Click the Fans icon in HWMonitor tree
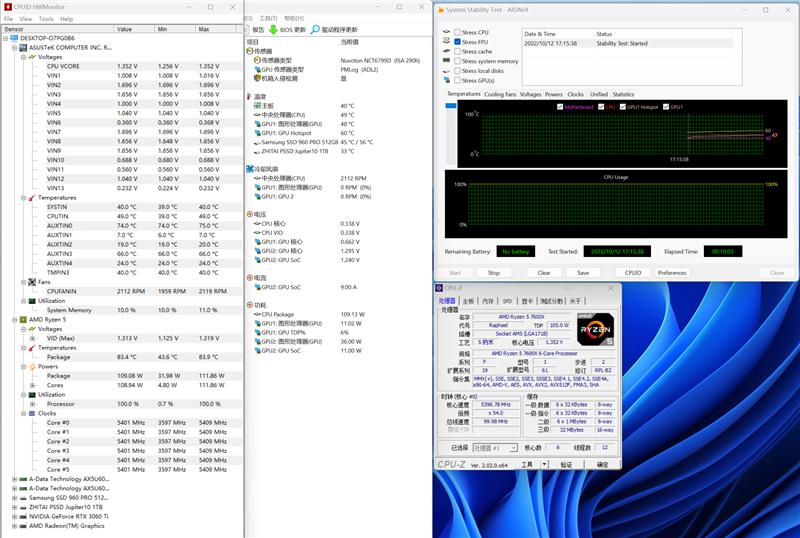Image resolution: width=800 pixels, height=538 pixels. click(x=32, y=282)
